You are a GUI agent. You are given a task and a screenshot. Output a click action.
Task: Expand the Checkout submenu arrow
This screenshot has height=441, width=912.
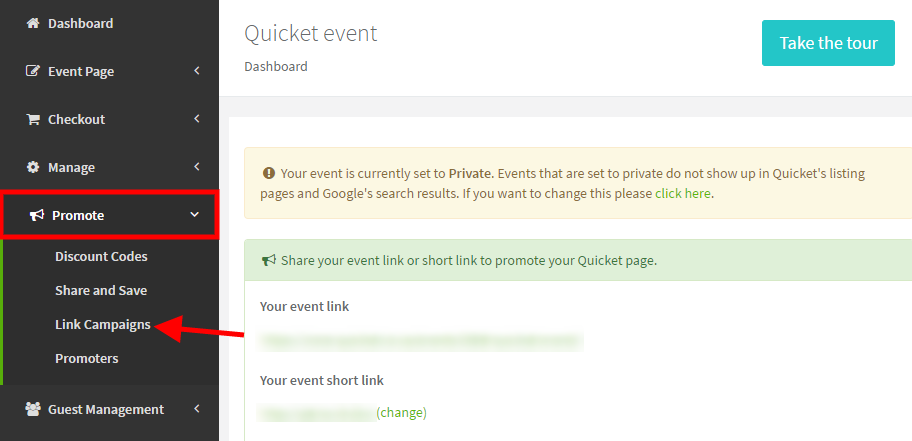click(x=197, y=119)
